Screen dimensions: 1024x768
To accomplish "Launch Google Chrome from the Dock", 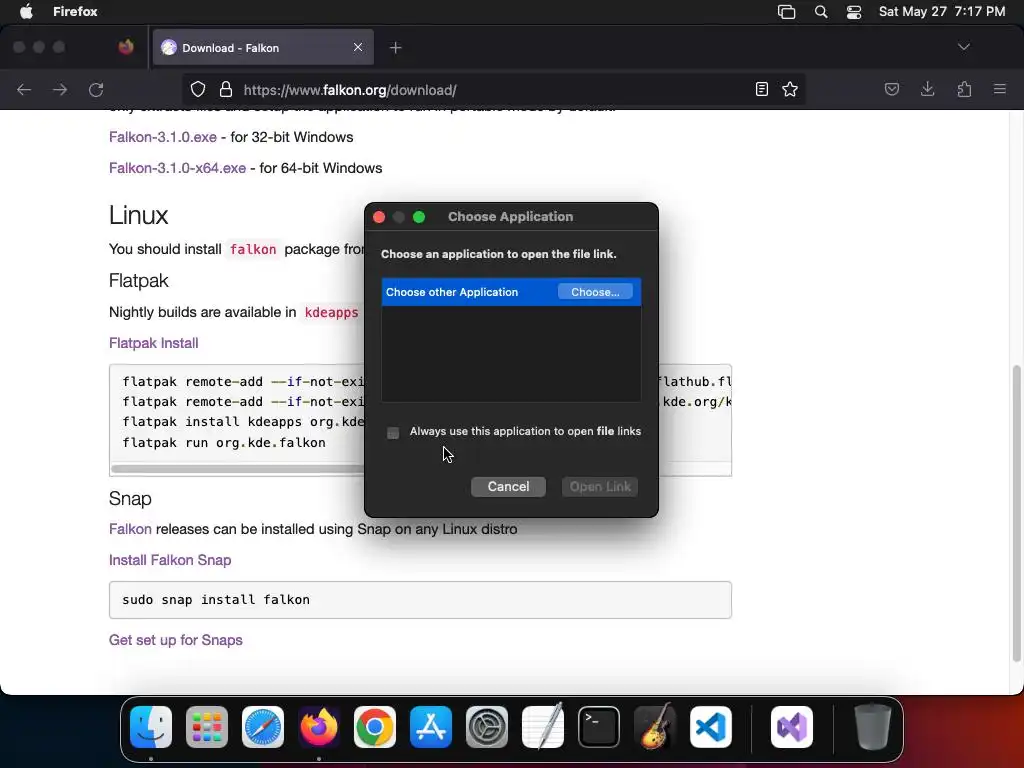I will (x=375, y=727).
